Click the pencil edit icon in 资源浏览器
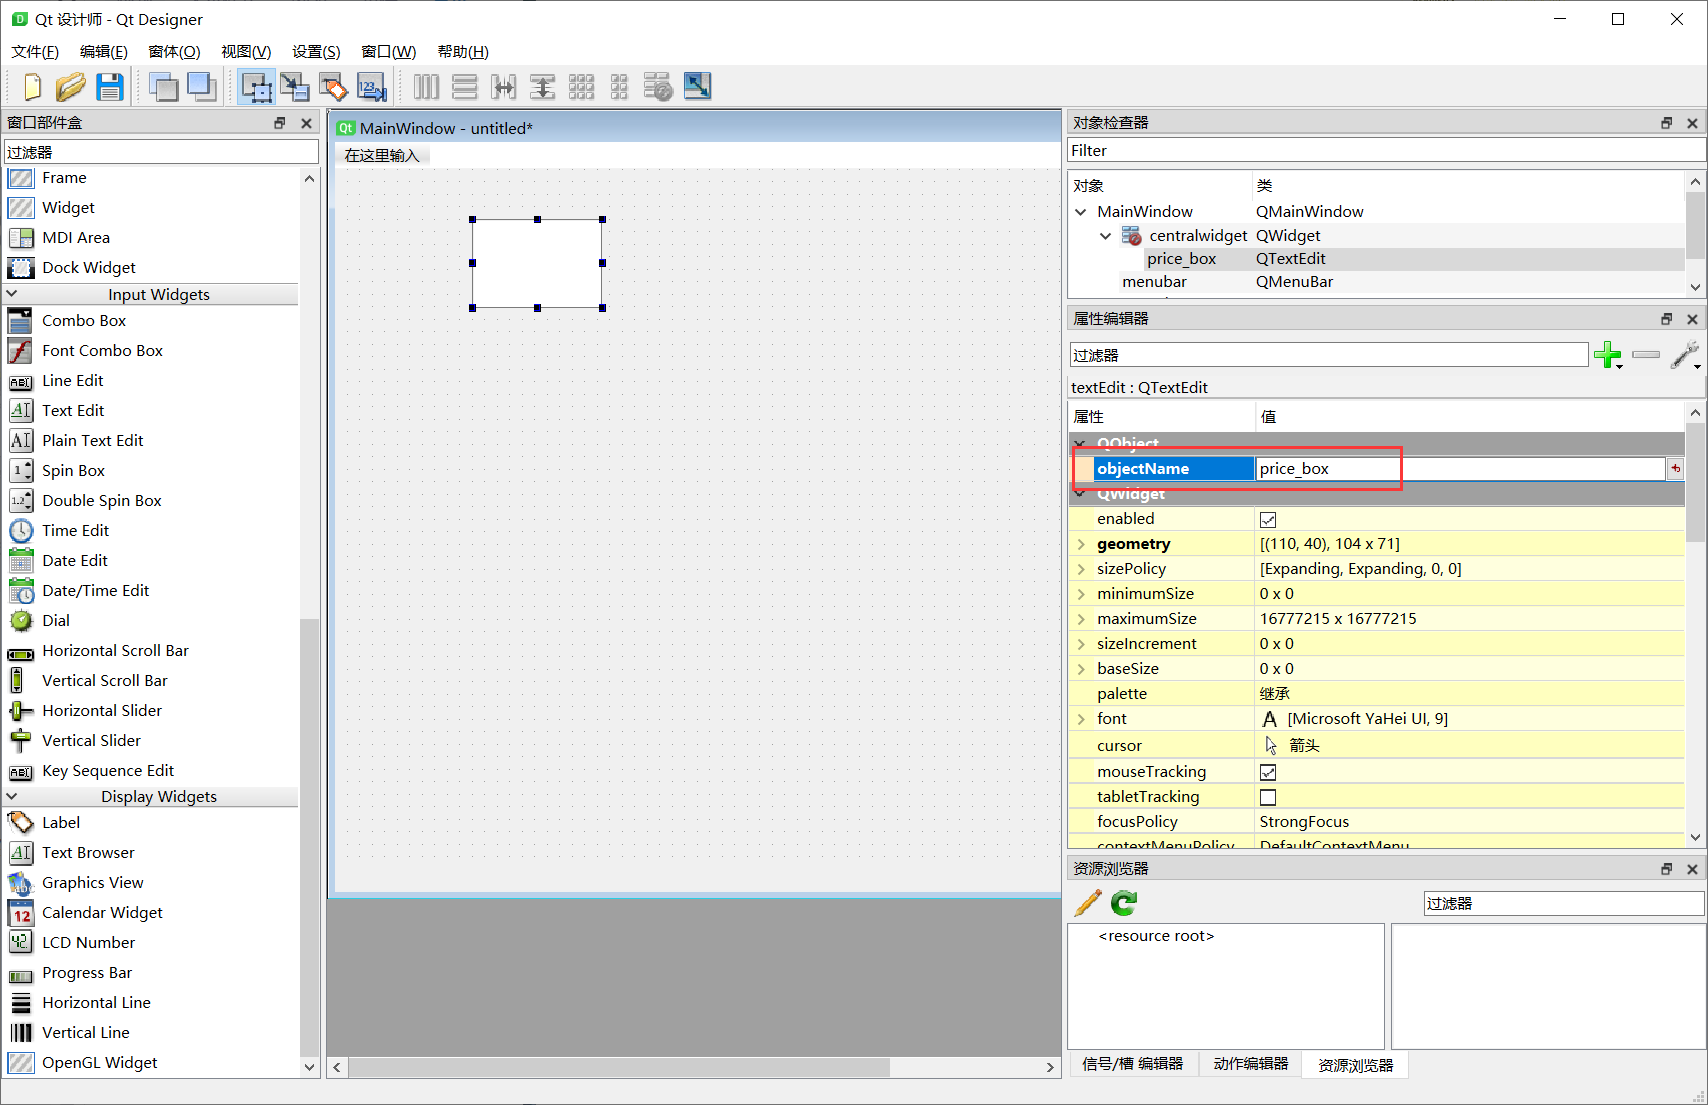Viewport: 1708px width, 1105px height. [x=1087, y=902]
